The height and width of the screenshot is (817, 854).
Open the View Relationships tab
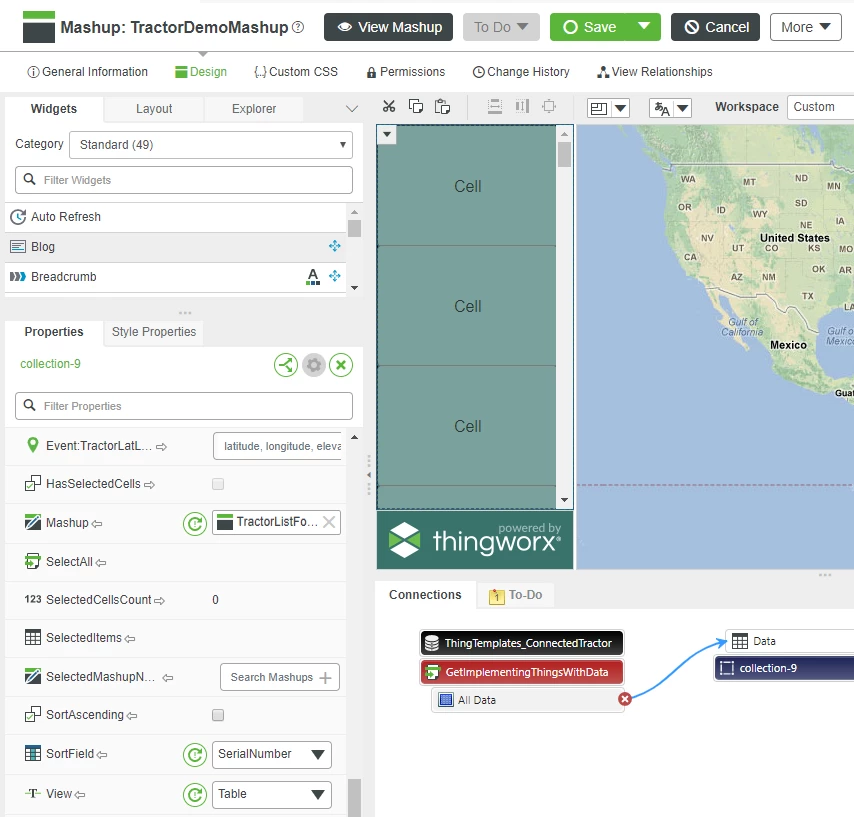click(655, 72)
